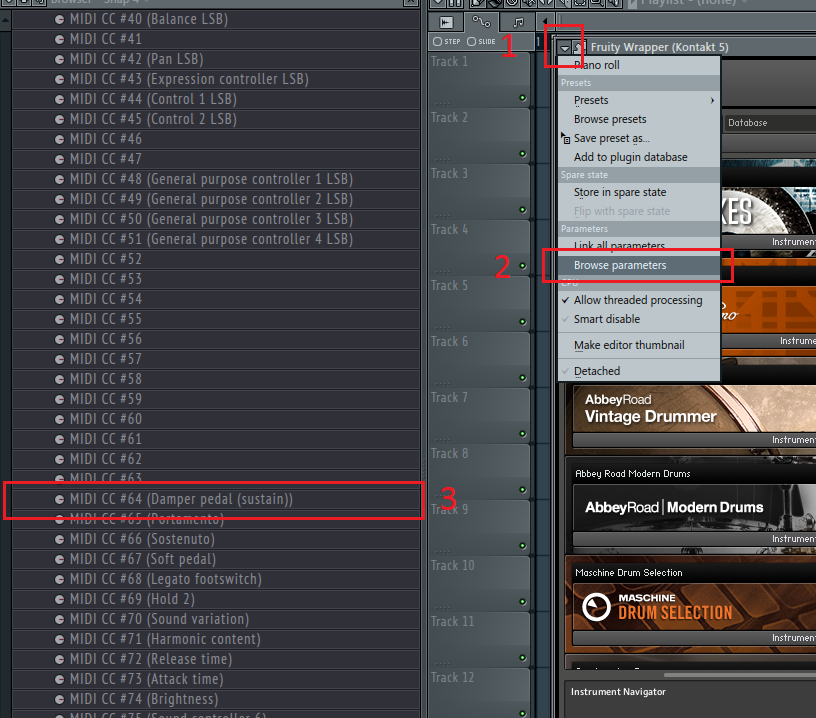The height and width of the screenshot is (718, 816).
Task: Toggle the Smart disable option
Action: (x=639, y=319)
